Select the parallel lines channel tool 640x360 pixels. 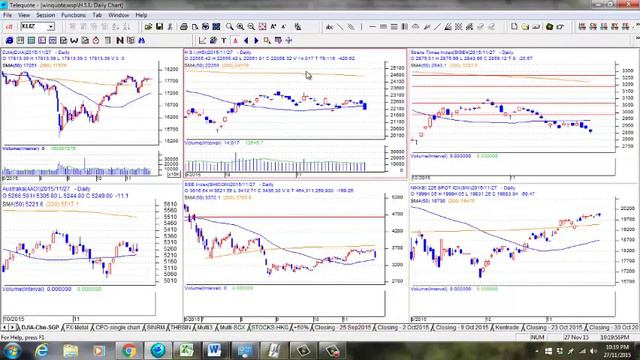[351, 27]
